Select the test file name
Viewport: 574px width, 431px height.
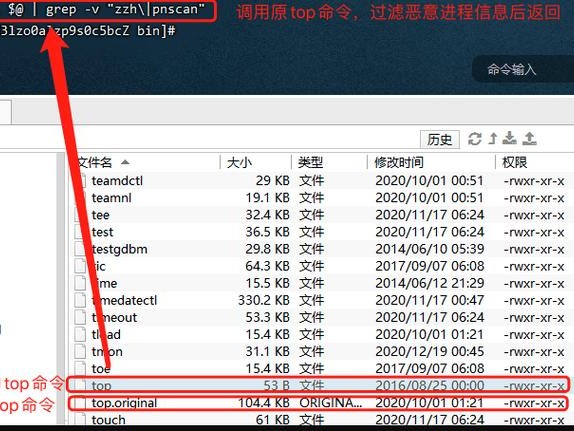point(102,232)
